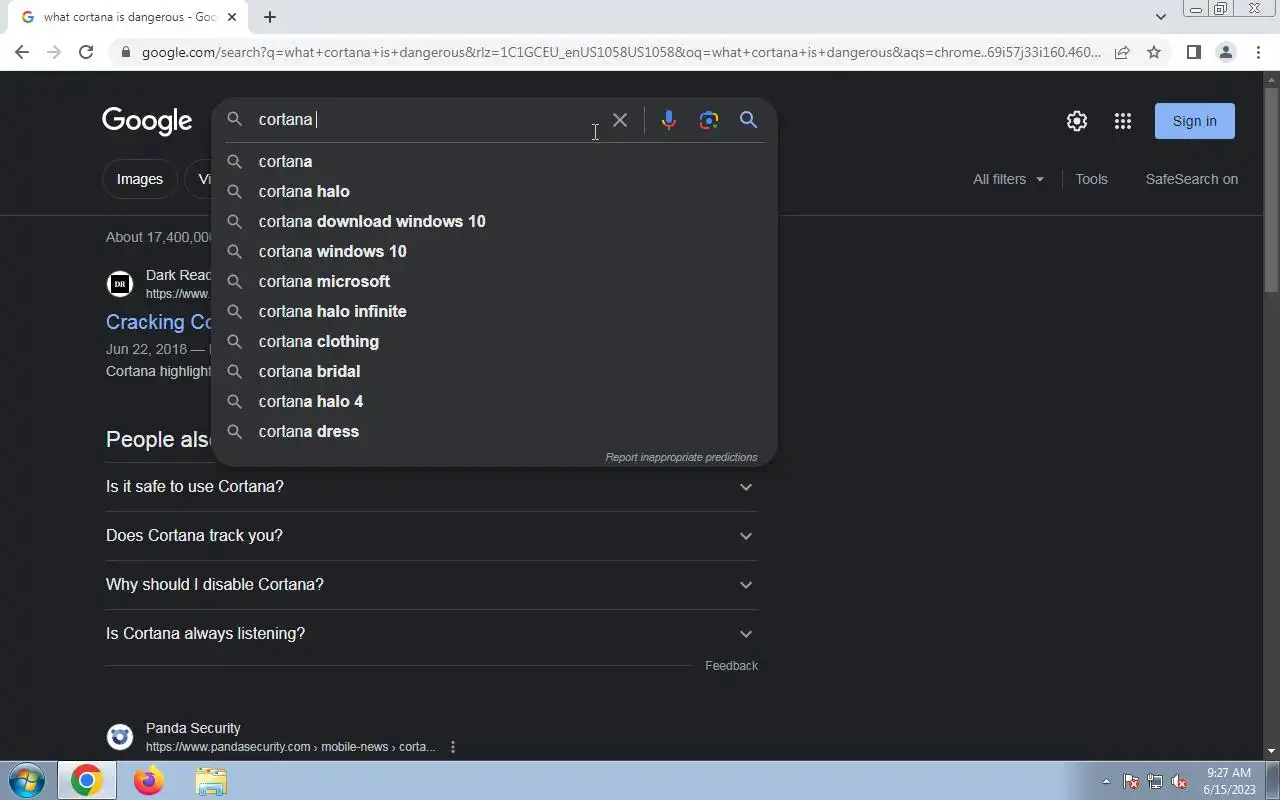
Task: Open Google quick settings gear
Action: [x=1077, y=121]
